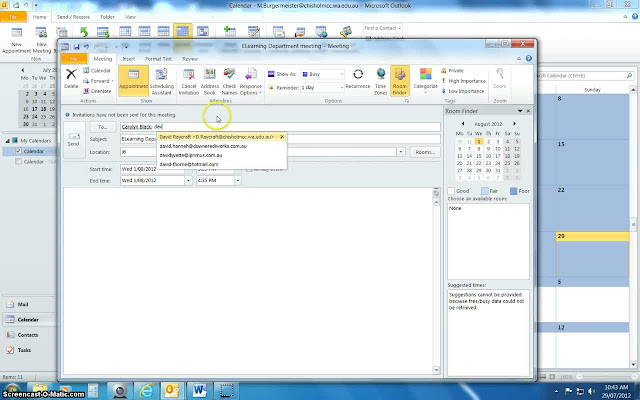Run Check Names on attendees
The width and height of the screenshot is (640, 400).
(229, 81)
